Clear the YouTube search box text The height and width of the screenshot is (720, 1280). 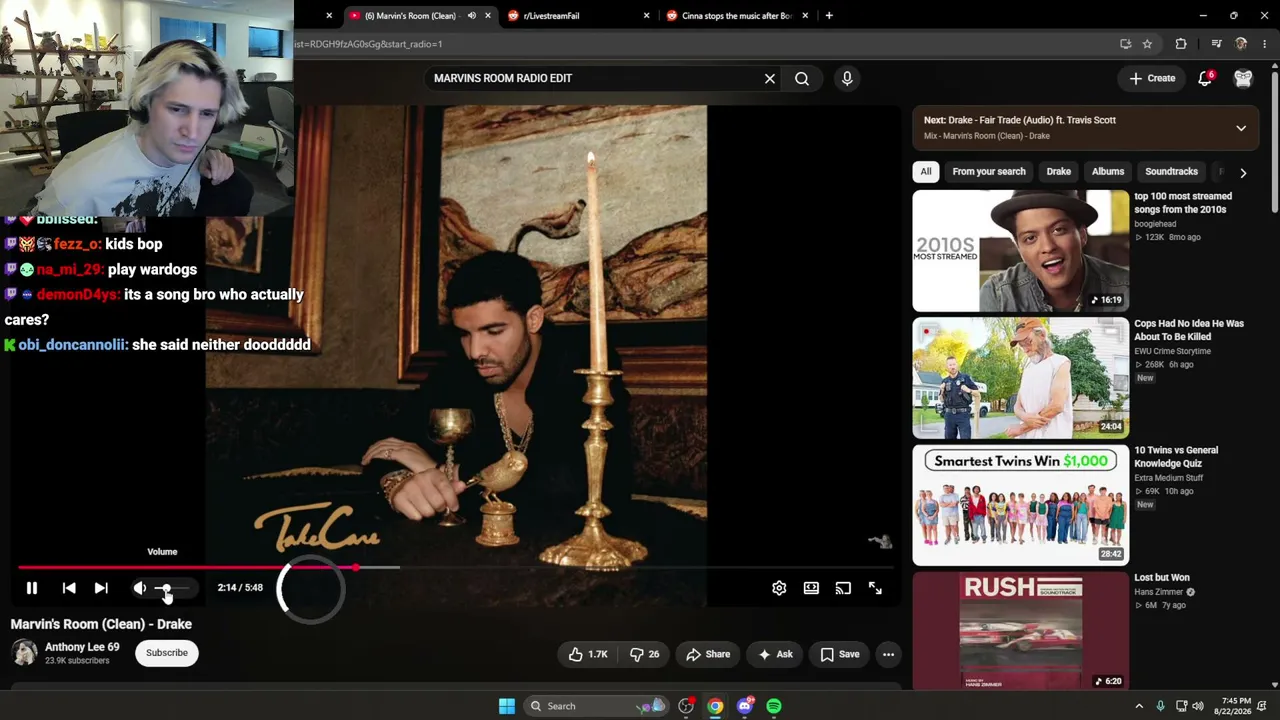click(770, 78)
